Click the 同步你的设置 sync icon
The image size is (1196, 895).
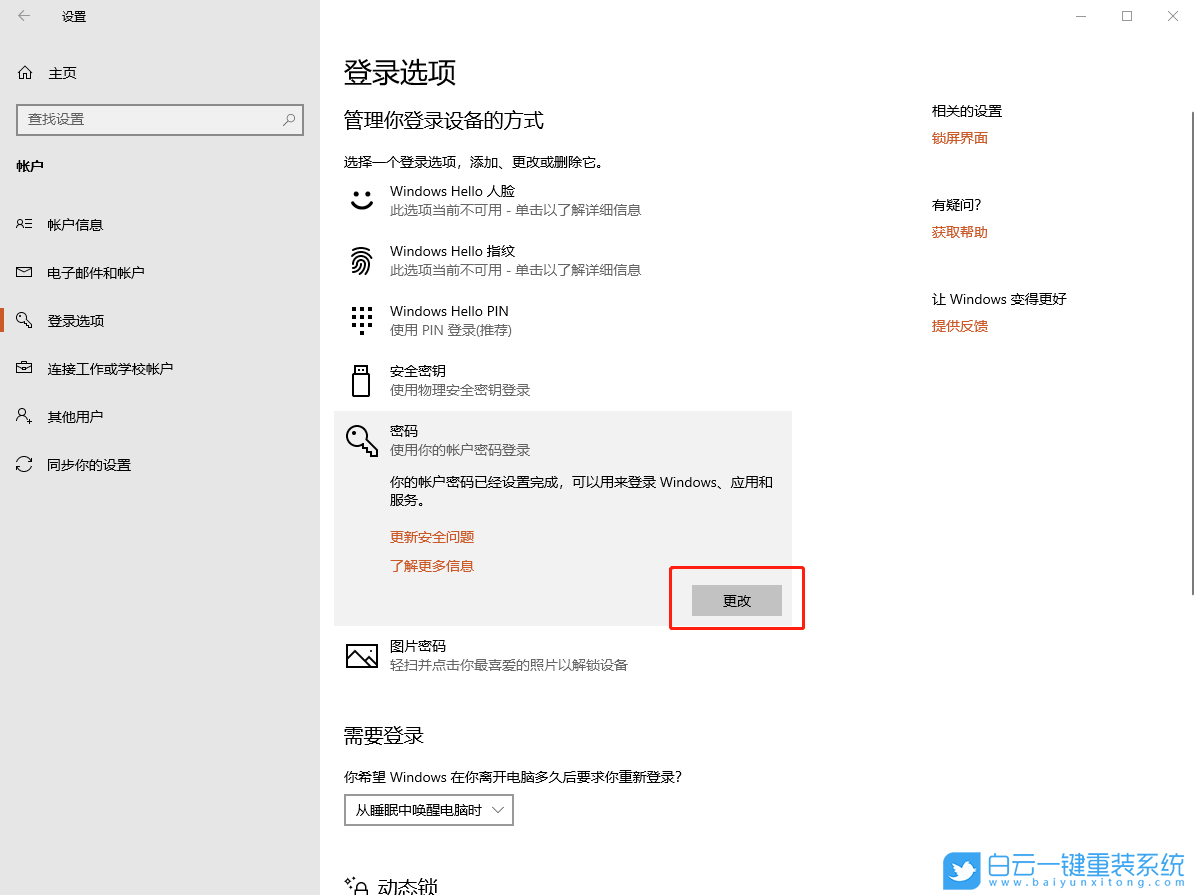coord(24,464)
